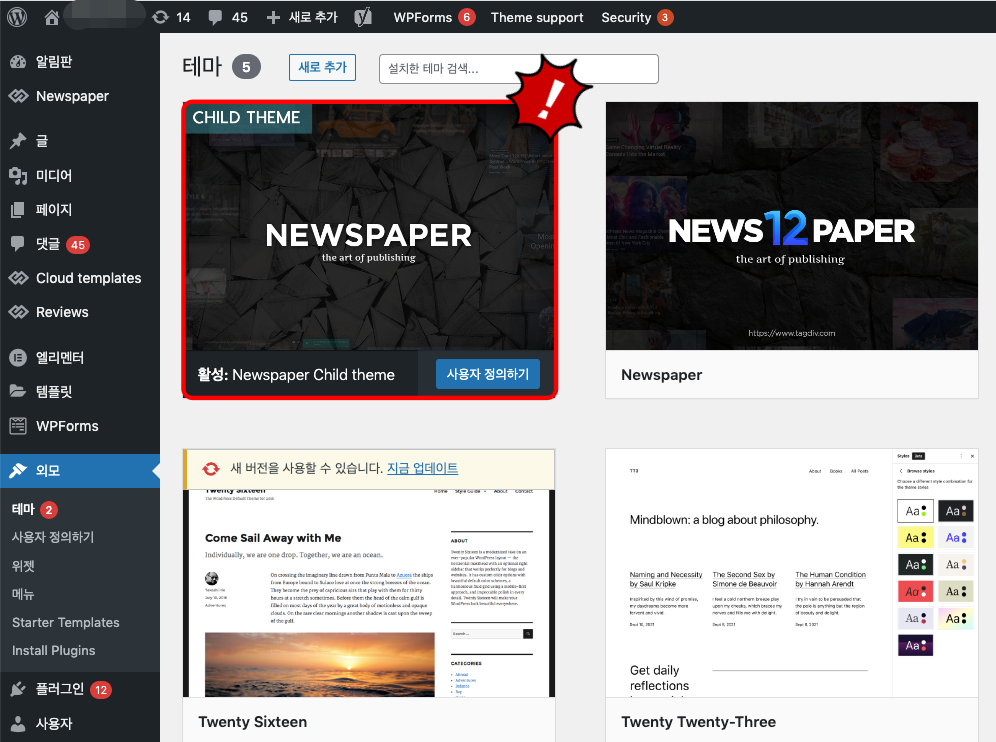Click the Yoast SEO icon in admin bar

pyautogui.click(x=363, y=16)
